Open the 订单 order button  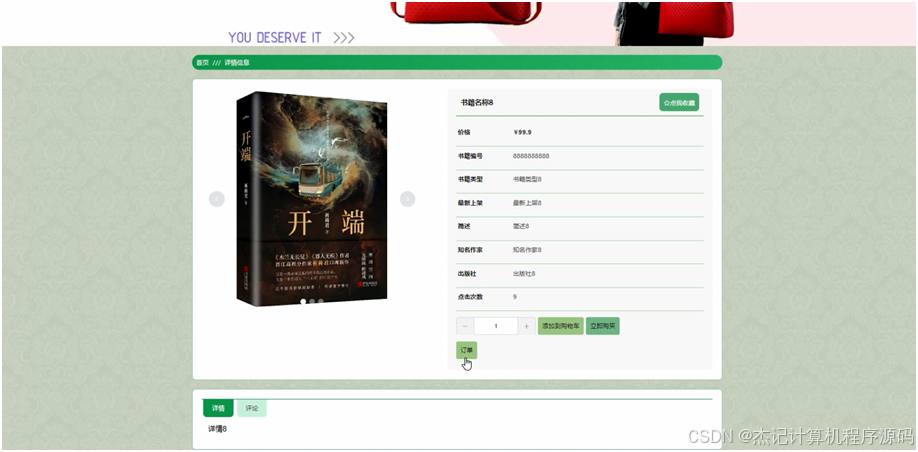(467, 350)
